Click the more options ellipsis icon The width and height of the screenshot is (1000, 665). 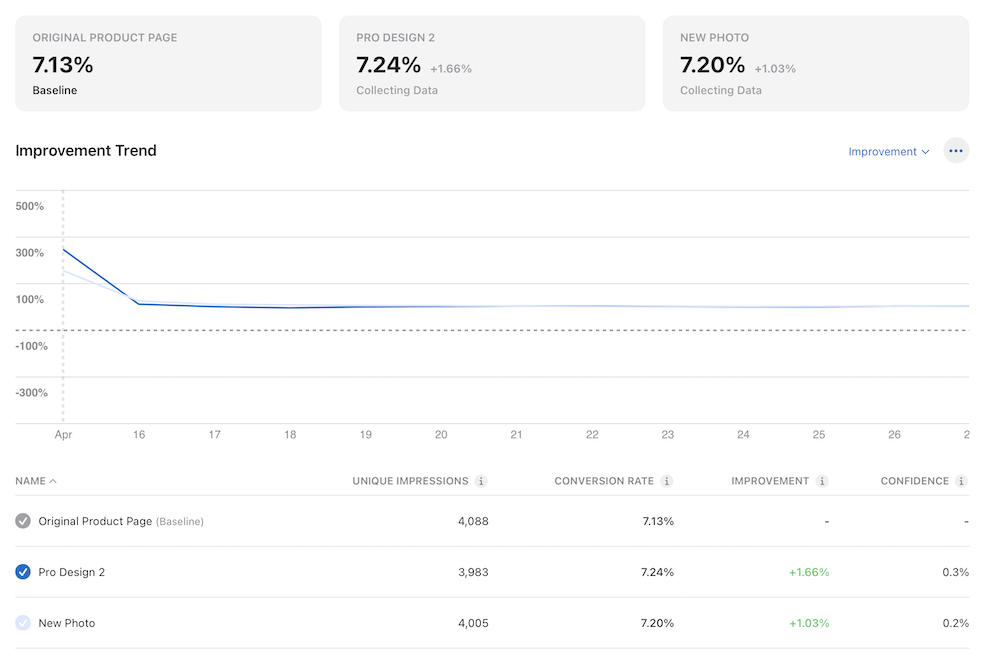coord(956,150)
